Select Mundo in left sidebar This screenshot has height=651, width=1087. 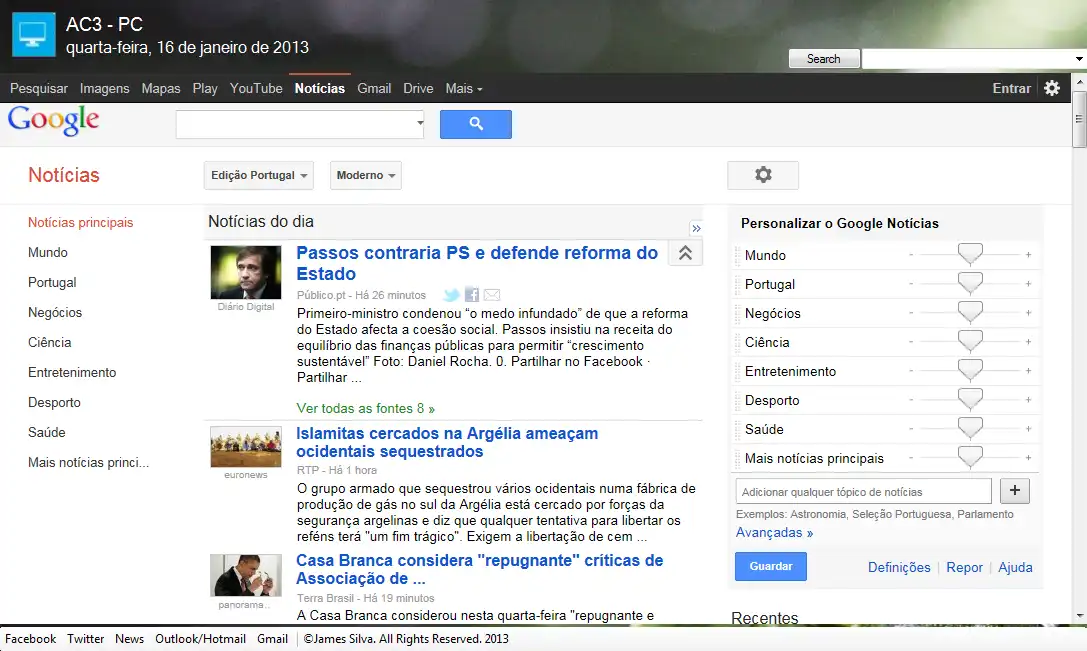click(48, 252)
